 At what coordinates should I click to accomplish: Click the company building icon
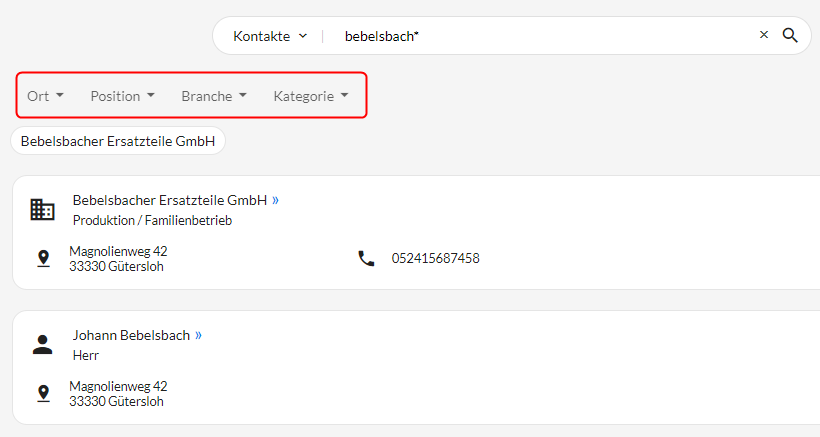pyautogui.click(x=42, y=210)
